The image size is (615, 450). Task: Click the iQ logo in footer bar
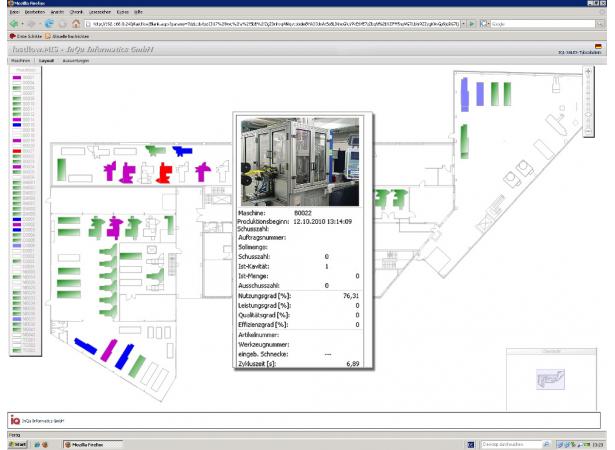coord(14,421)
